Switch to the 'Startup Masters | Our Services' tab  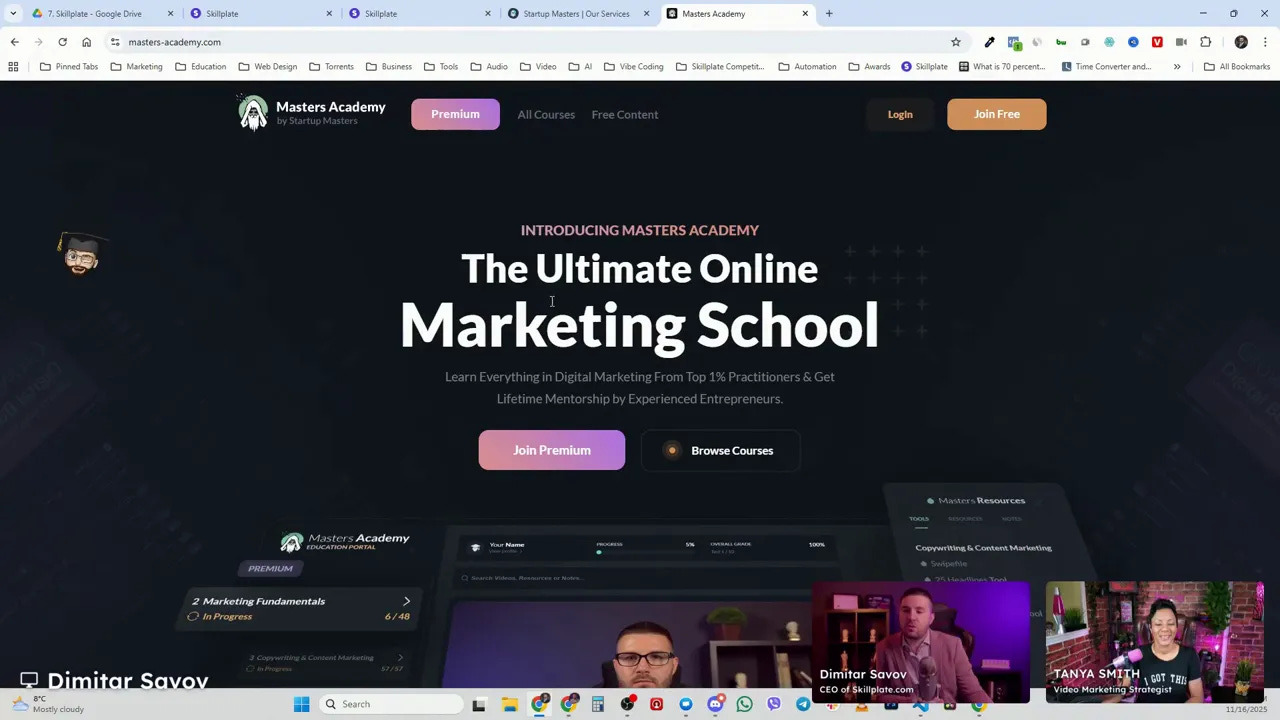point(577,14)
